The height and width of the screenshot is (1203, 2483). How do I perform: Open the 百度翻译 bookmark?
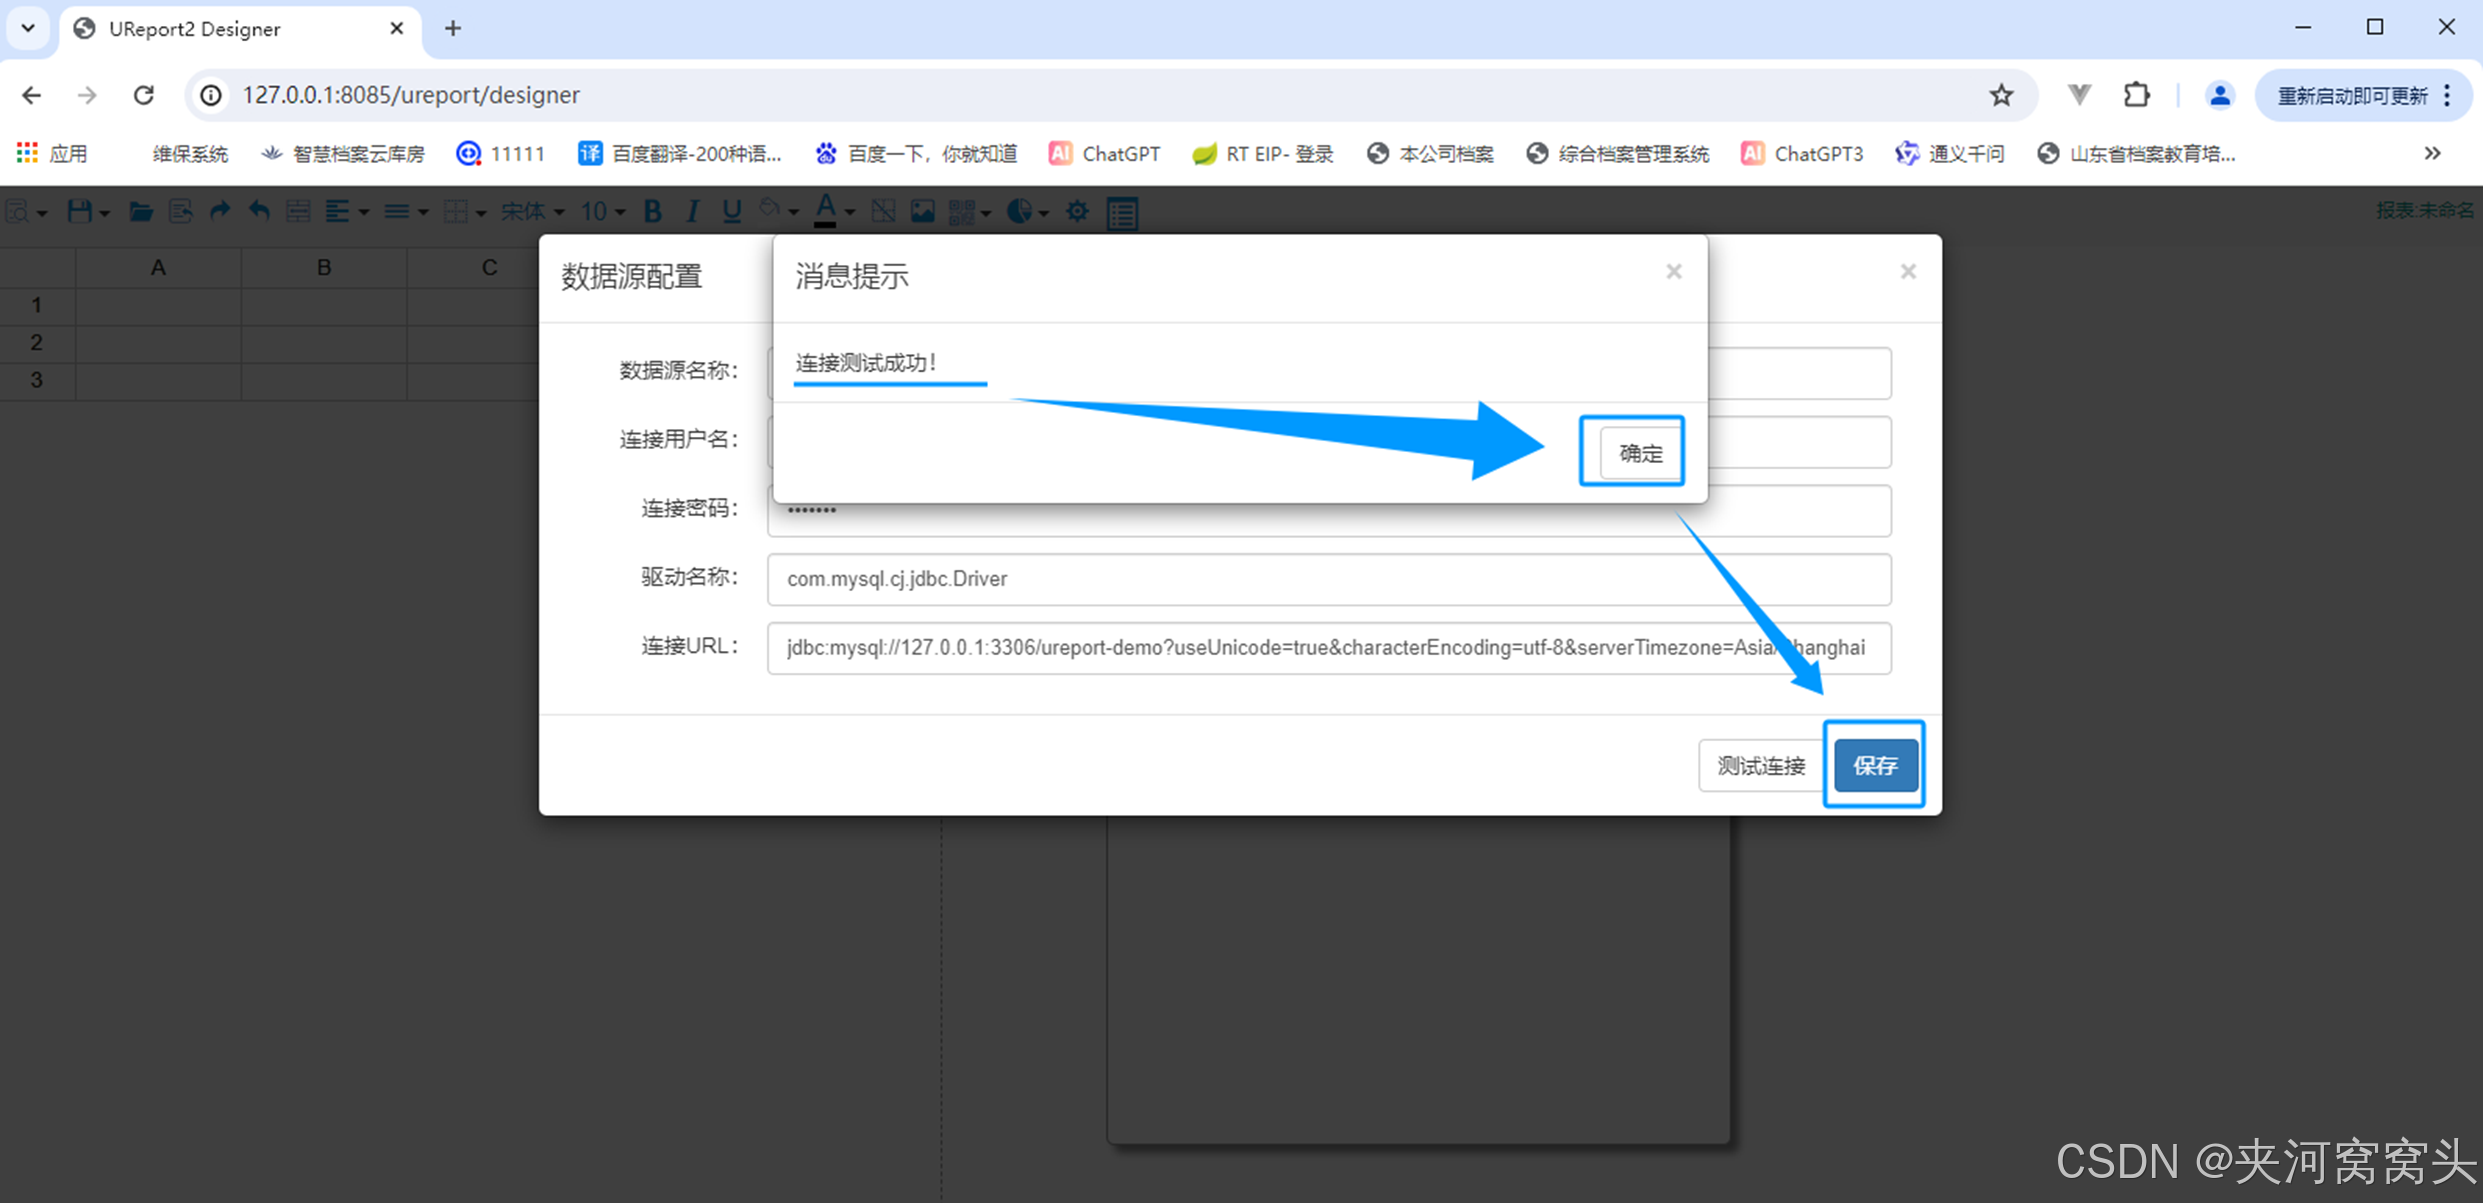coord(679,153)
